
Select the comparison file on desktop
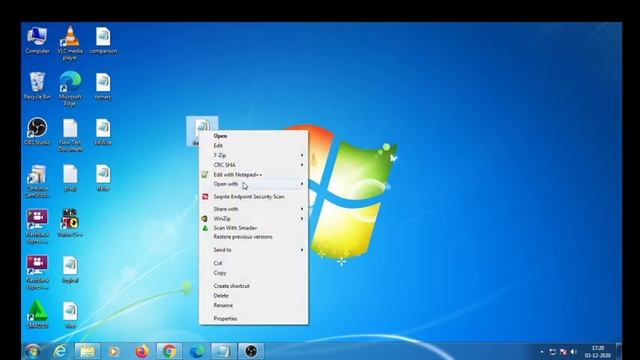point(103,40)
